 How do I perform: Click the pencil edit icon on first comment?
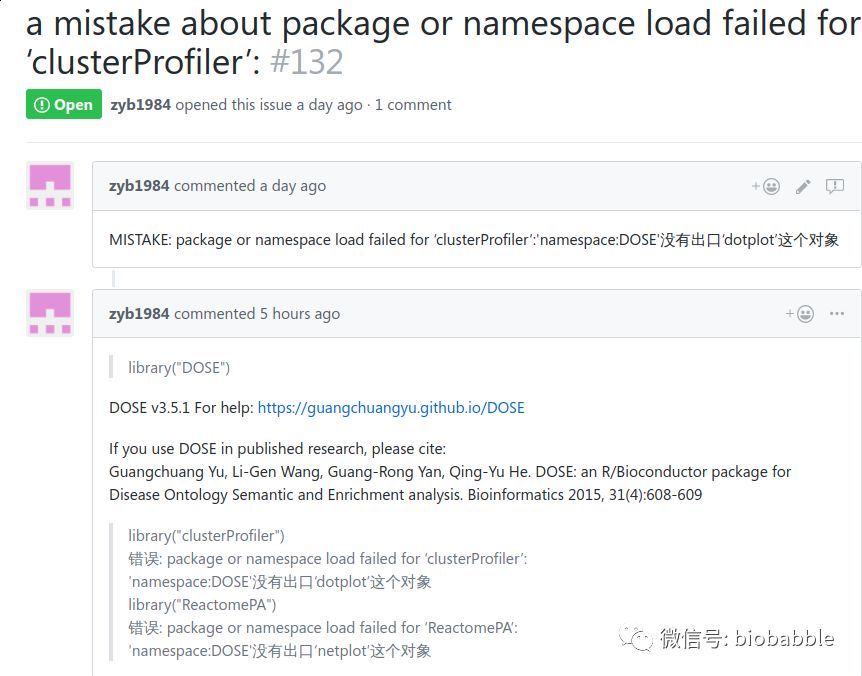click(x=803, y=186)
